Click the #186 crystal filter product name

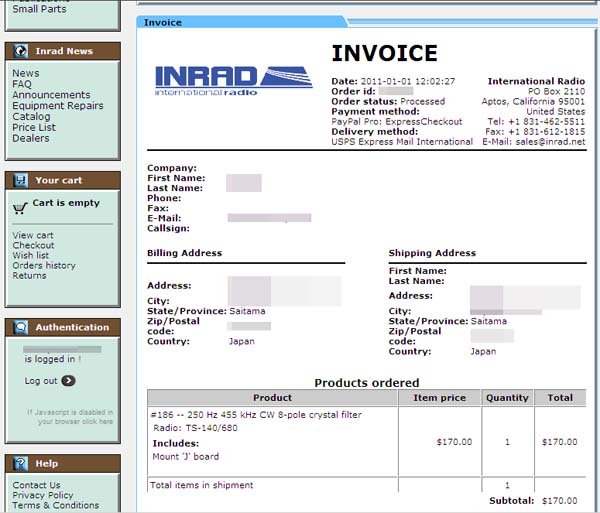(256, 415)
